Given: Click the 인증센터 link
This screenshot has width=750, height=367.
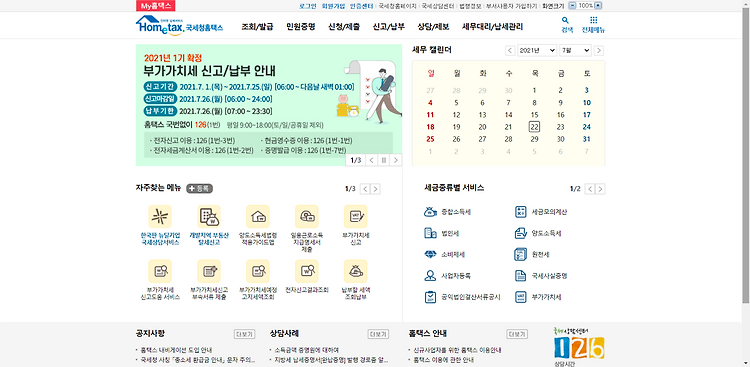Looking at the screenshot, I should pyautogui.click(x=361, y=6).
